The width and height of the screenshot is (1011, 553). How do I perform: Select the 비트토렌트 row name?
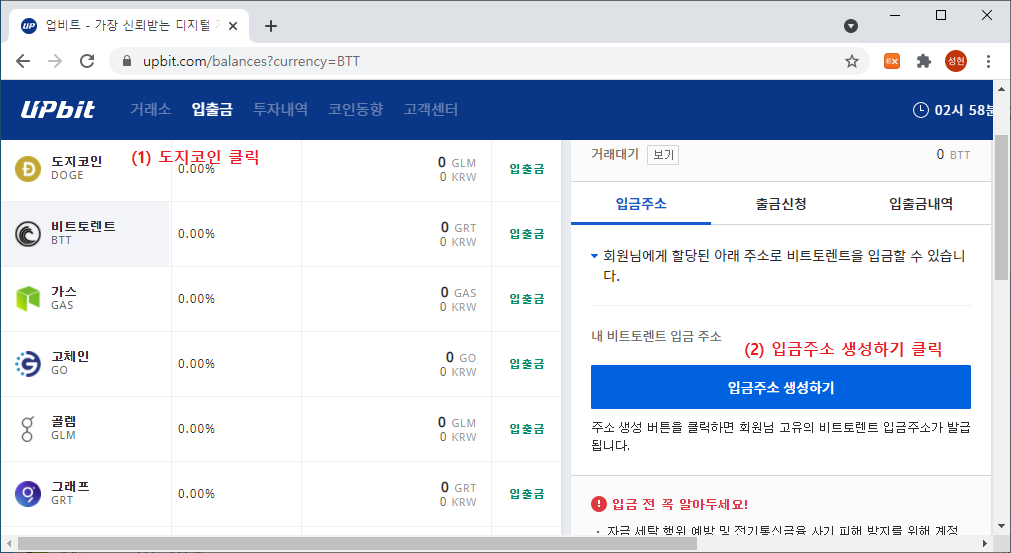pos(83,226)
